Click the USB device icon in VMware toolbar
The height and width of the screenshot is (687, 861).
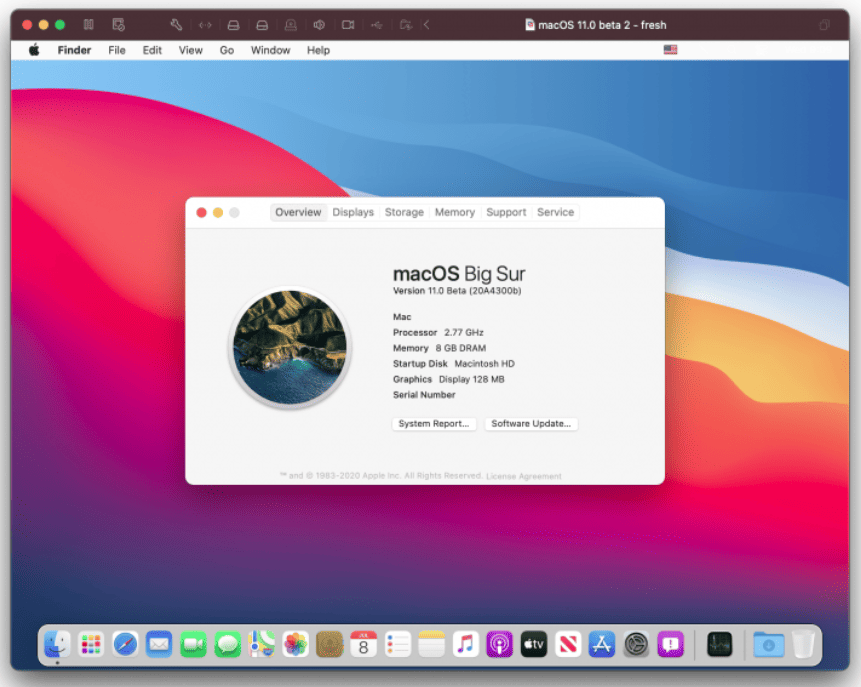tap(376, 25)
